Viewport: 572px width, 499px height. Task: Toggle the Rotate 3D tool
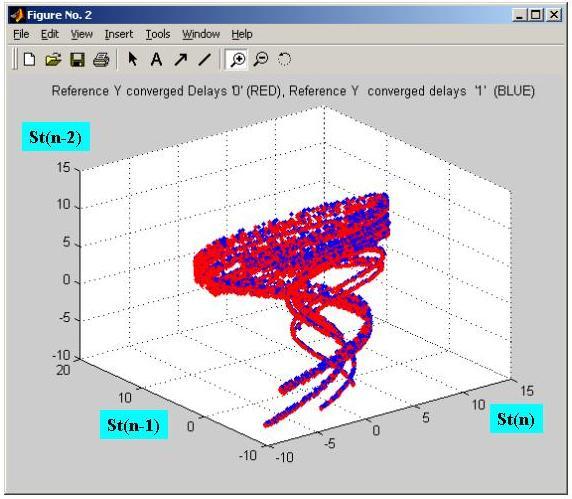(284, 59)
